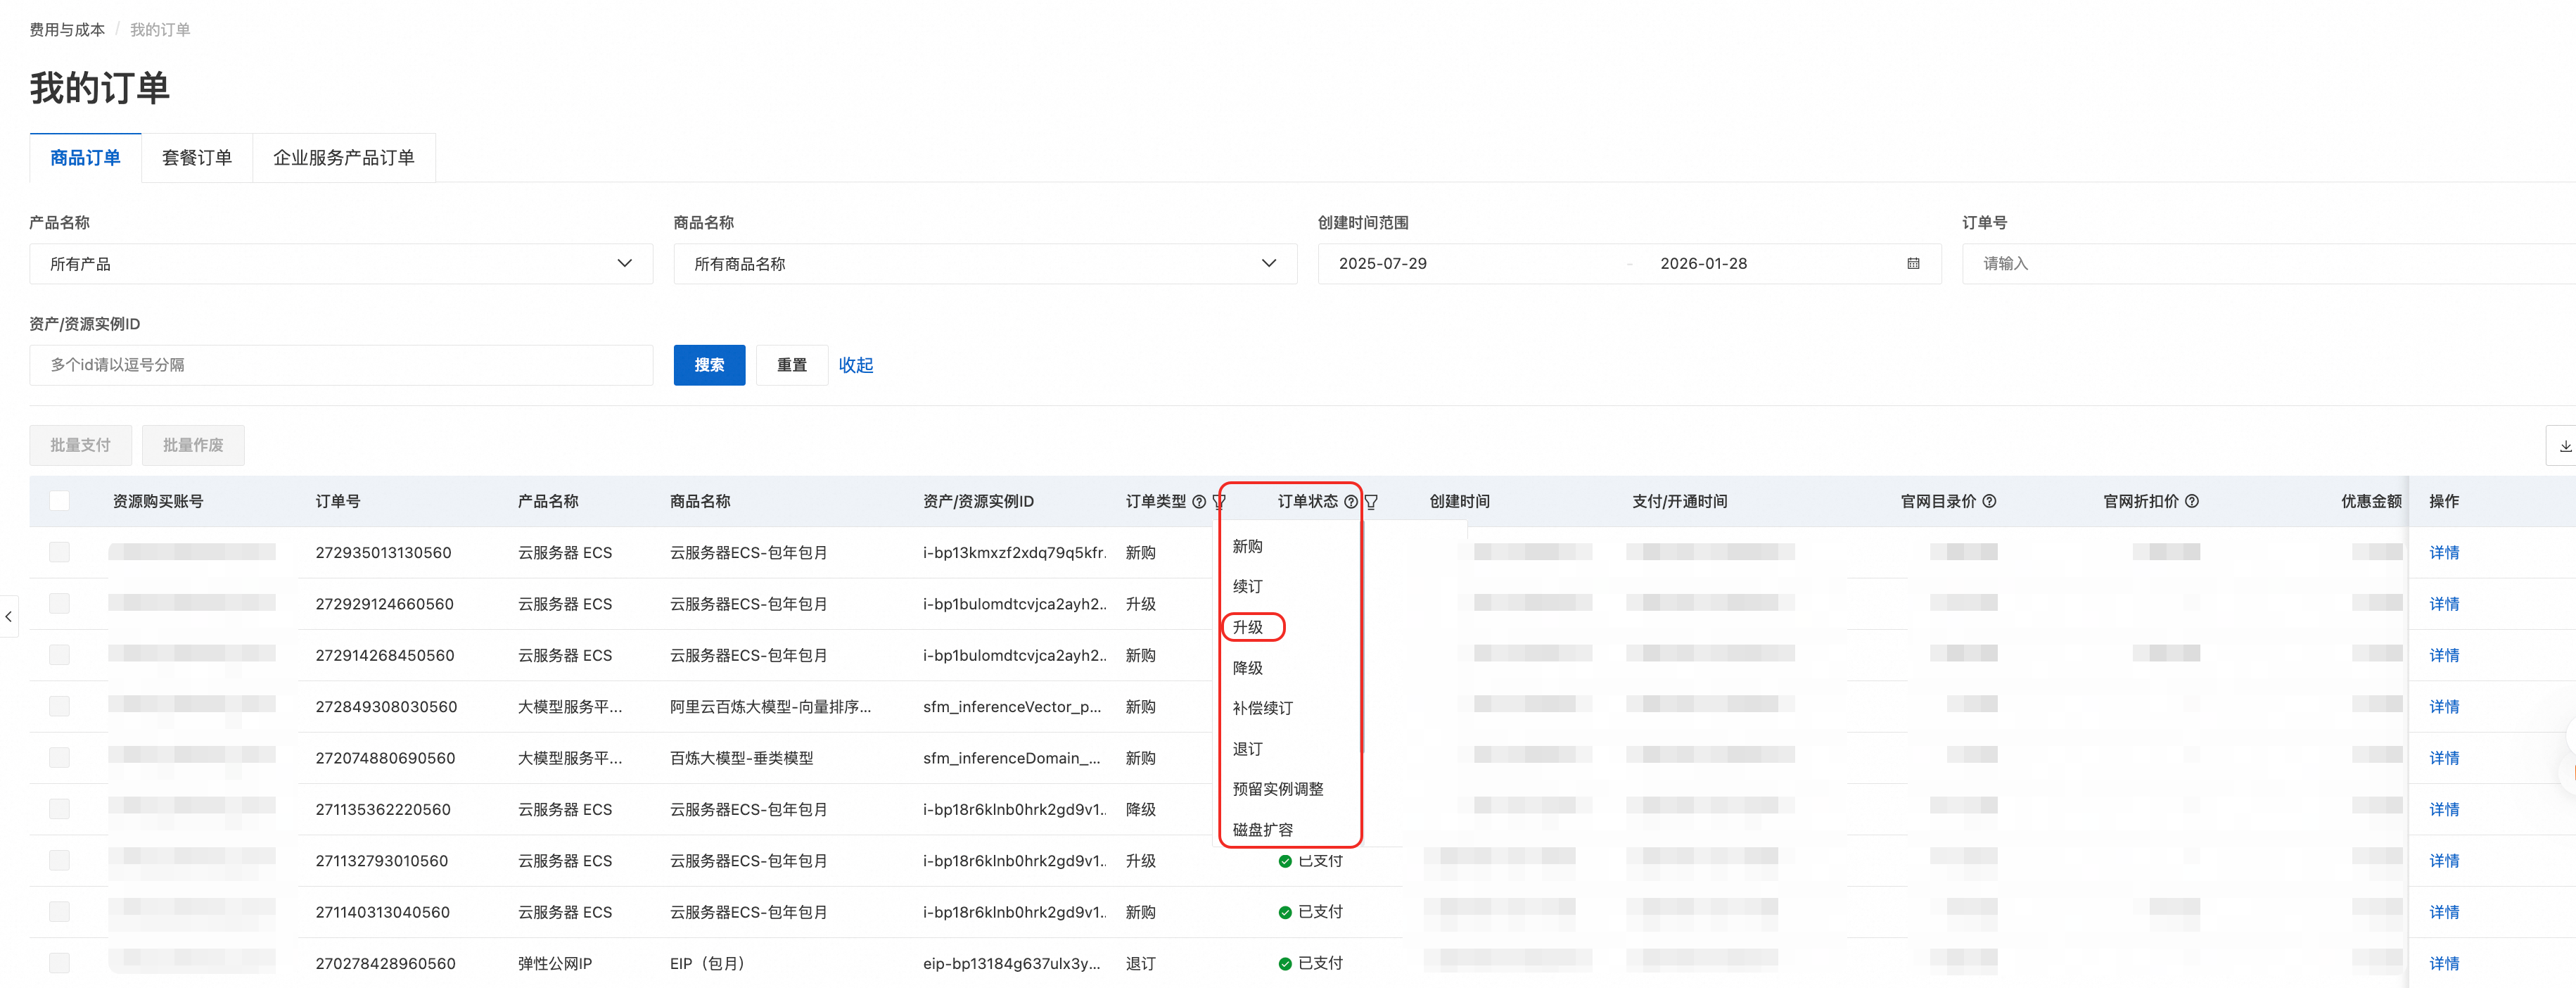This screenshot has height=988, width=2576.
Task: Click instance ID eip-bp13184g637ulx3y...
Action: tap(1011, 964)
